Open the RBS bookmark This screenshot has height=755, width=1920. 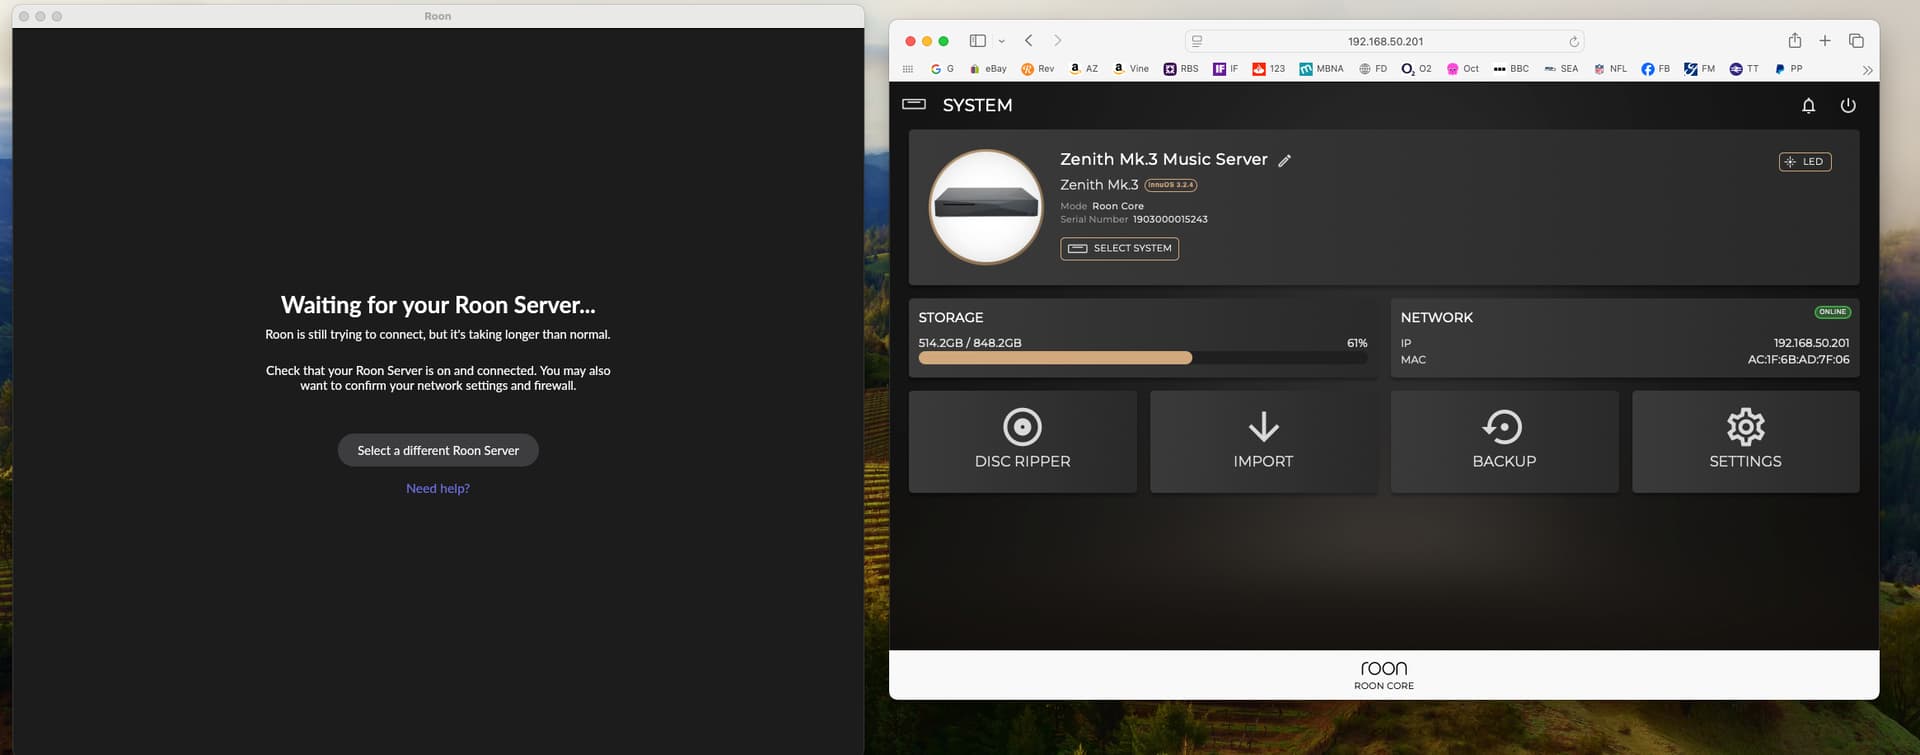coord(1181,69)
